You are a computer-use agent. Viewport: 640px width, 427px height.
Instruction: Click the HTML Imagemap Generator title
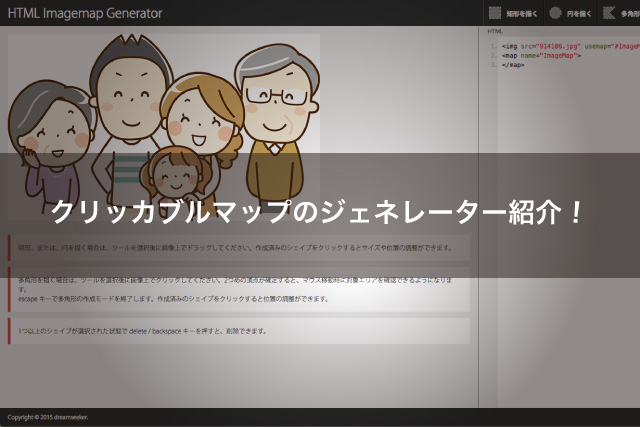click(85, 13)
